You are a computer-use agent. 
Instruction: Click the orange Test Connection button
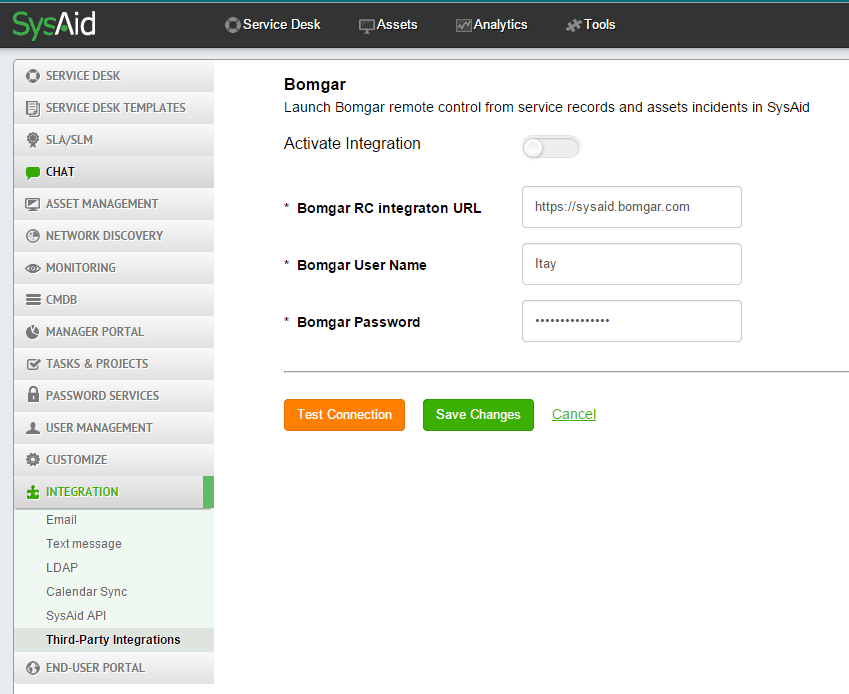point(344,415)
